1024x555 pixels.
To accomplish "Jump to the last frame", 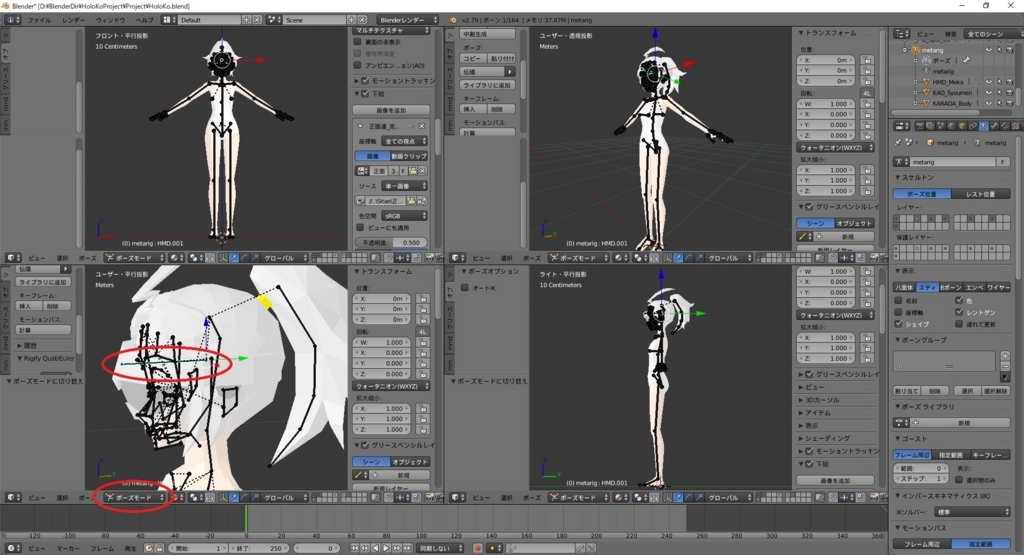I will click(x=407, y=548).
